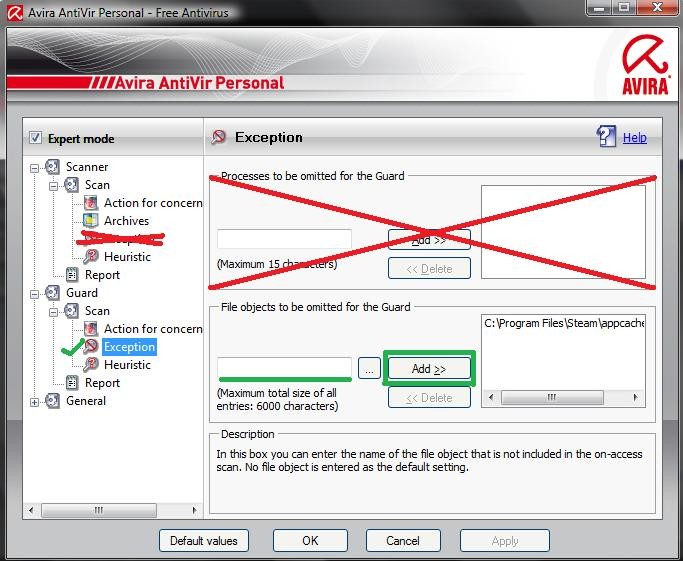
Task: Click the Report icon under Guard
Action: 72,383
